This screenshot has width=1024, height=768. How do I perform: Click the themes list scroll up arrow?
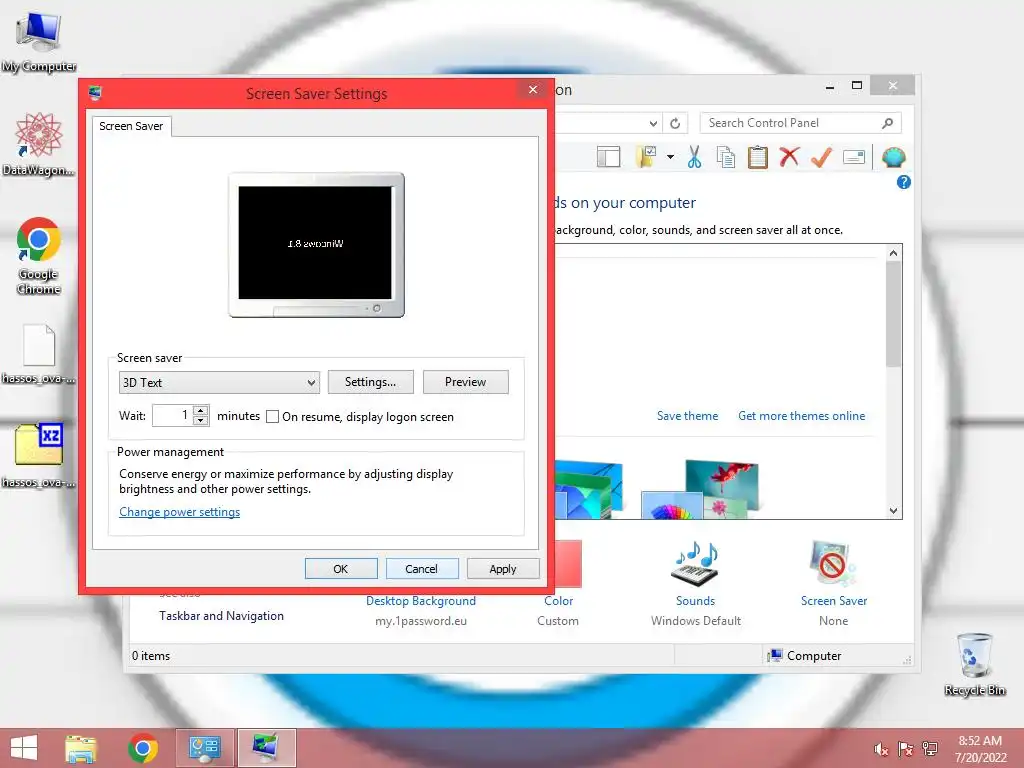(893, 253)
